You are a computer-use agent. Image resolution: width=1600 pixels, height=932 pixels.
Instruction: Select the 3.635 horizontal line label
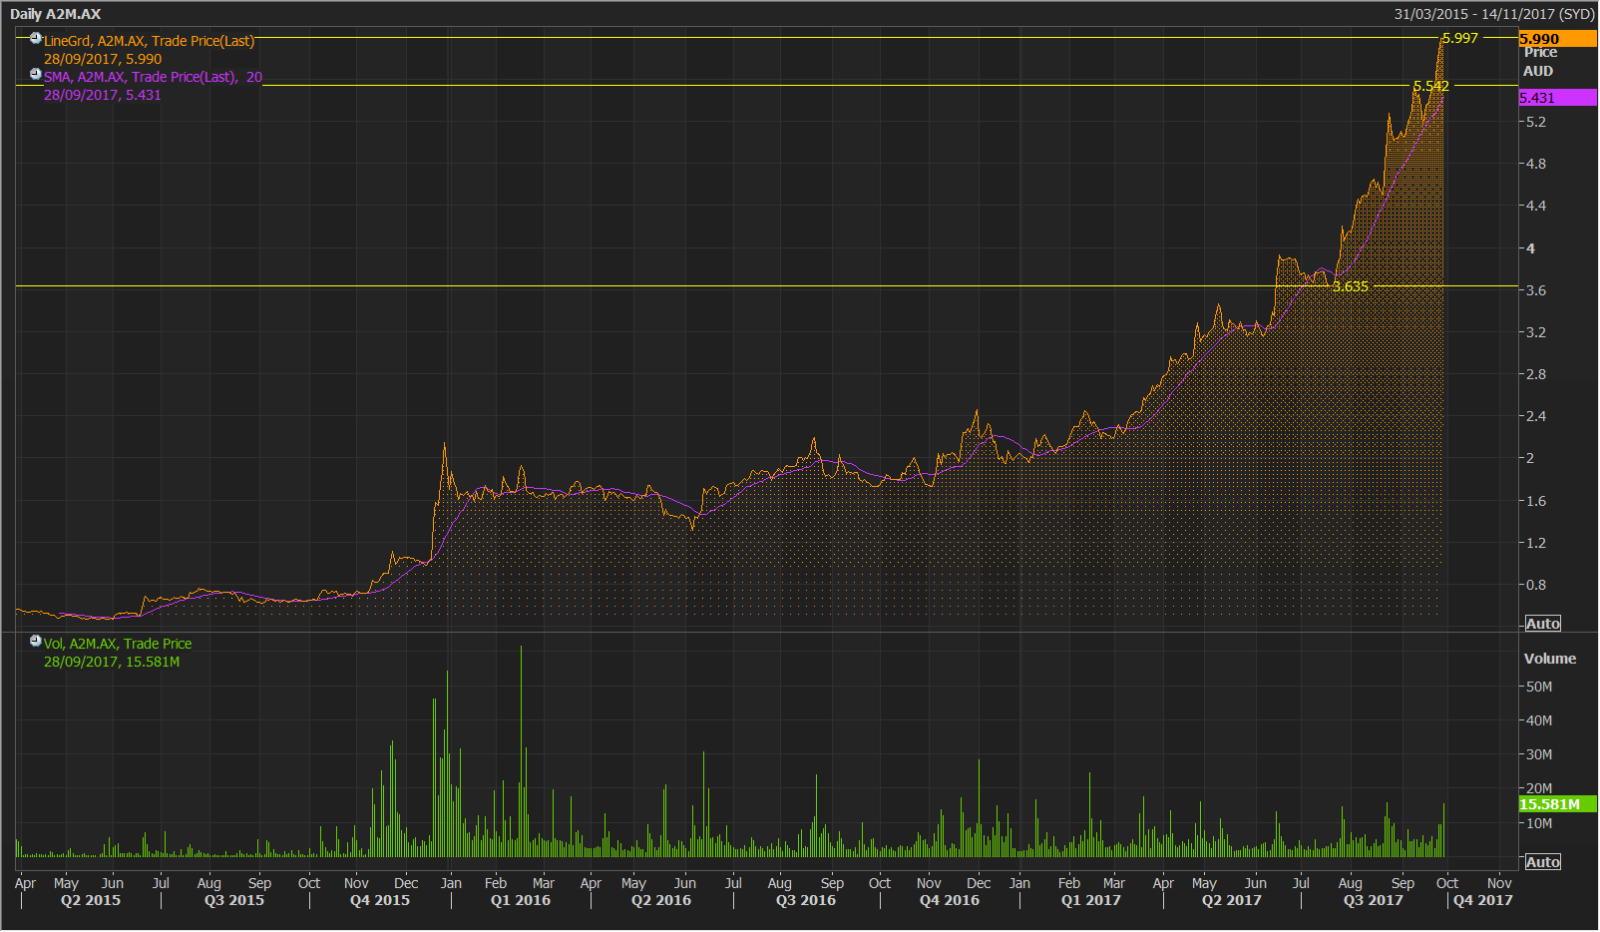click(1350, 286)
